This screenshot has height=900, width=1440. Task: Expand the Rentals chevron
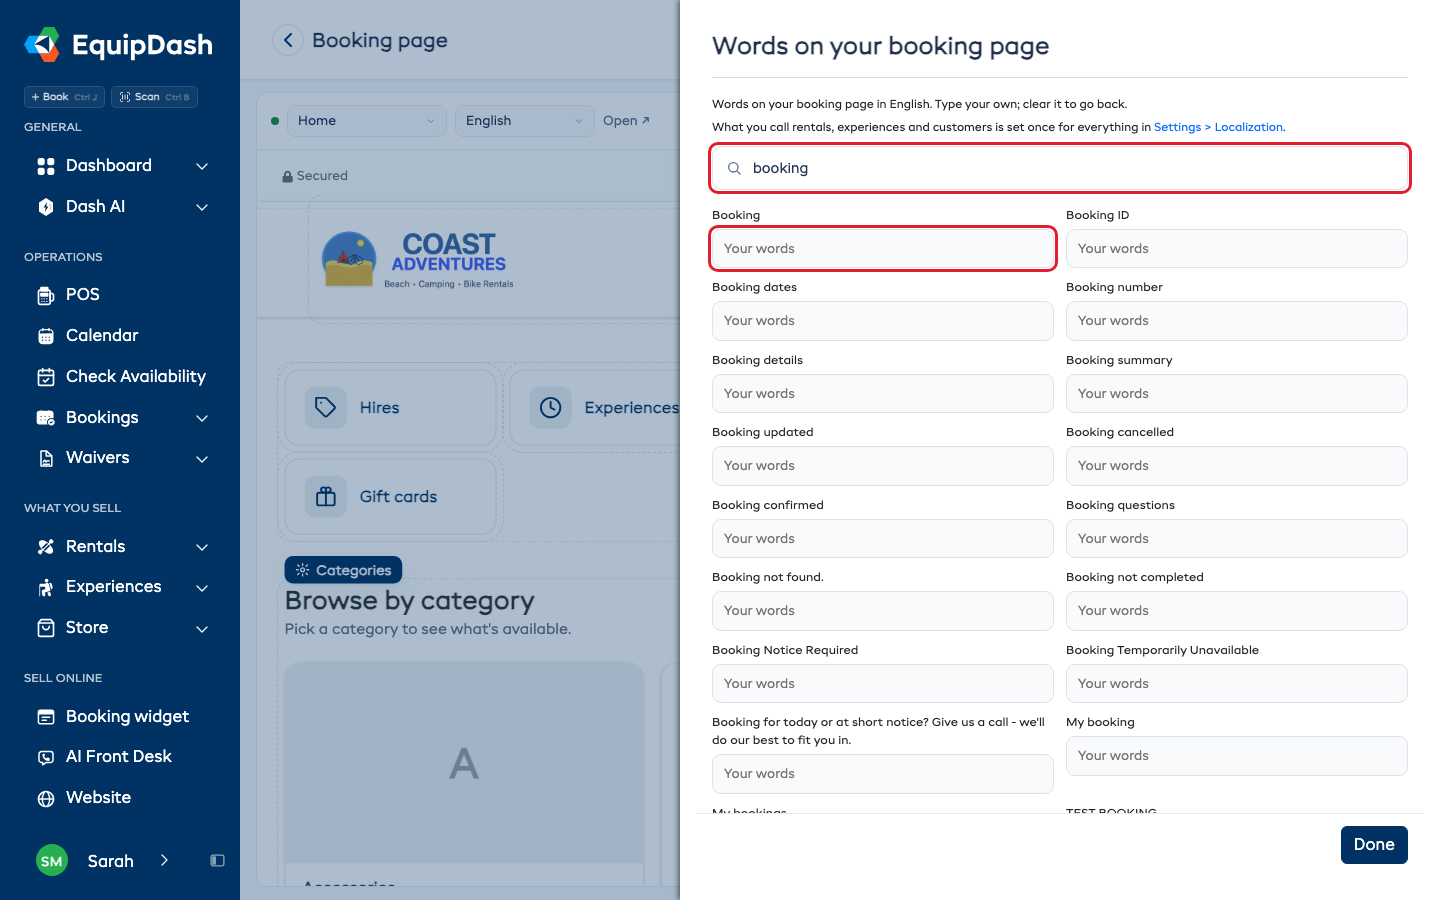tap(202, 547)
